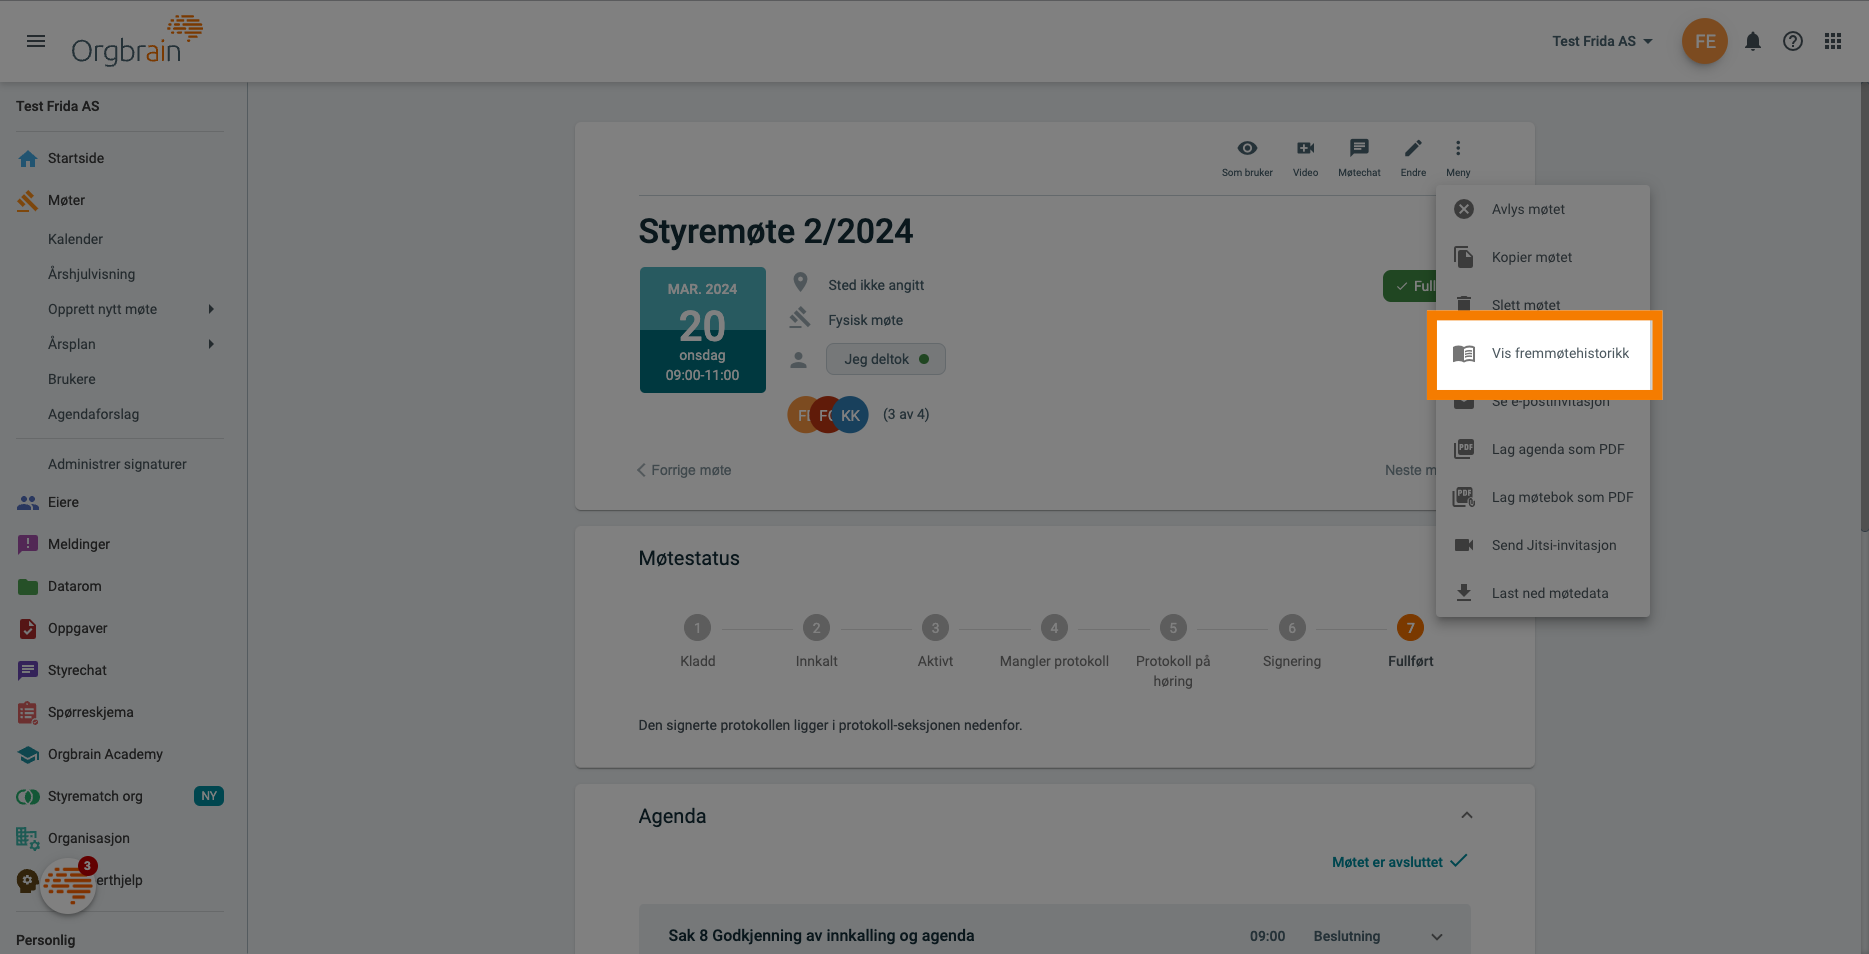This screenshot has height=954, width=1869.
Task: Click status step 7 Fullført
Action: (1410, 628)
